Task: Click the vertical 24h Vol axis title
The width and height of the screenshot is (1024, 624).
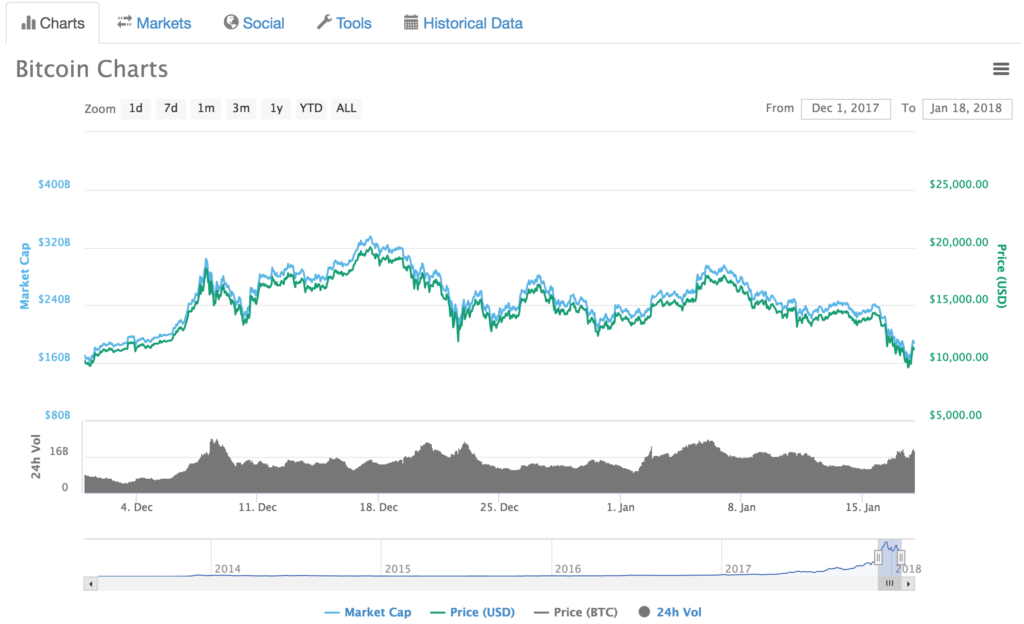Action: 36,457
